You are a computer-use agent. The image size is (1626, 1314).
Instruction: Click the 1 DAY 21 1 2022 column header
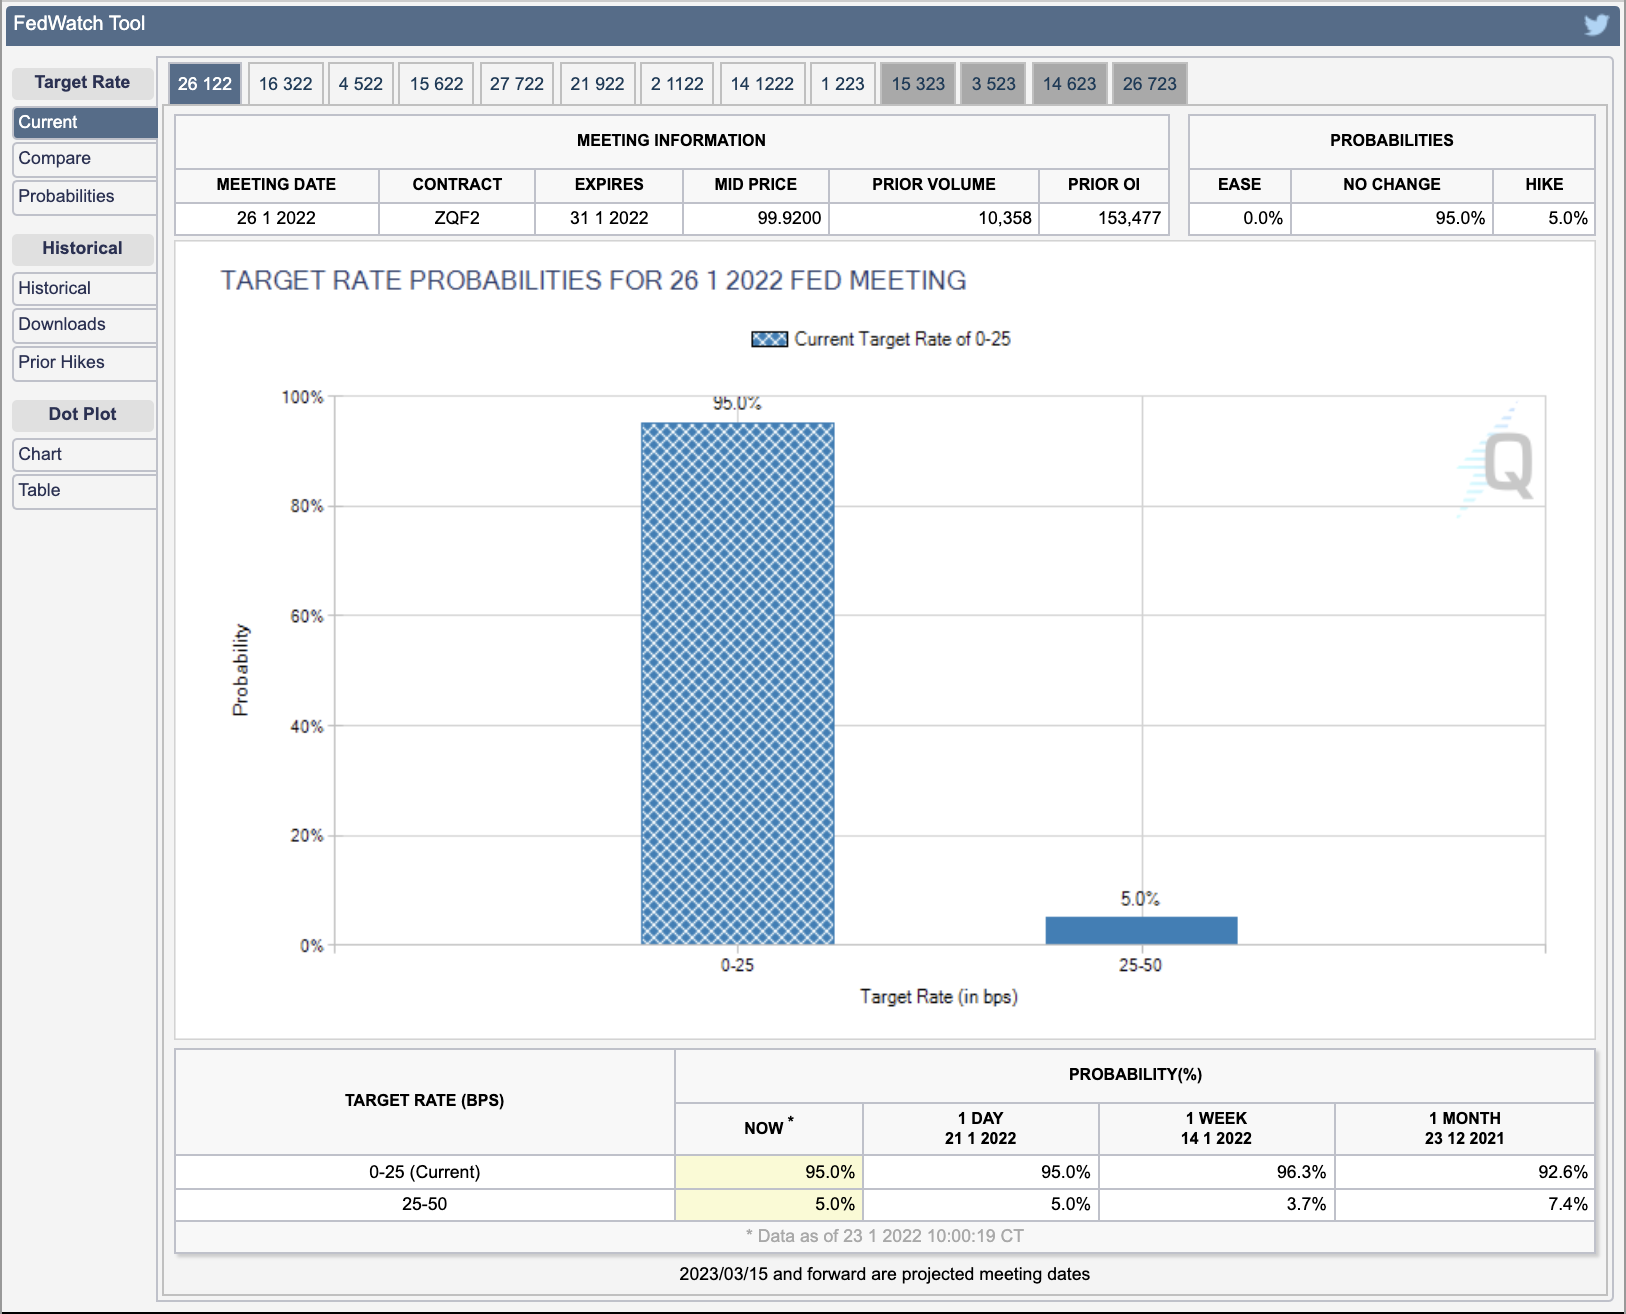point(981,1128)
